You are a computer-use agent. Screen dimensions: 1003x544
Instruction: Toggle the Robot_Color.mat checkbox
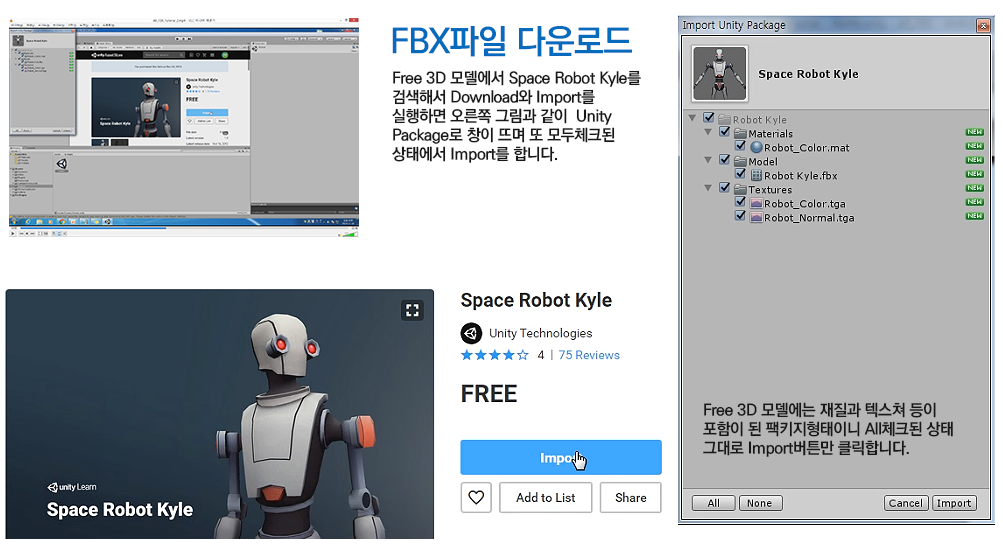(x=740, y=145)
